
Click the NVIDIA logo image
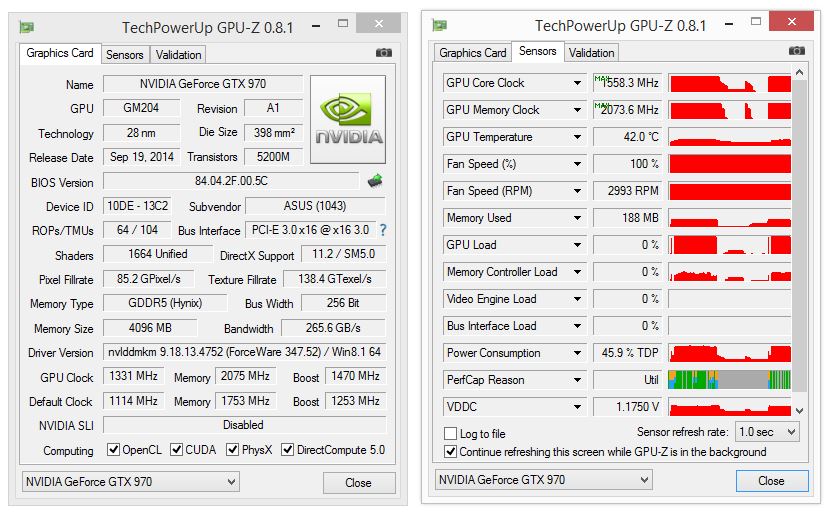348,119
